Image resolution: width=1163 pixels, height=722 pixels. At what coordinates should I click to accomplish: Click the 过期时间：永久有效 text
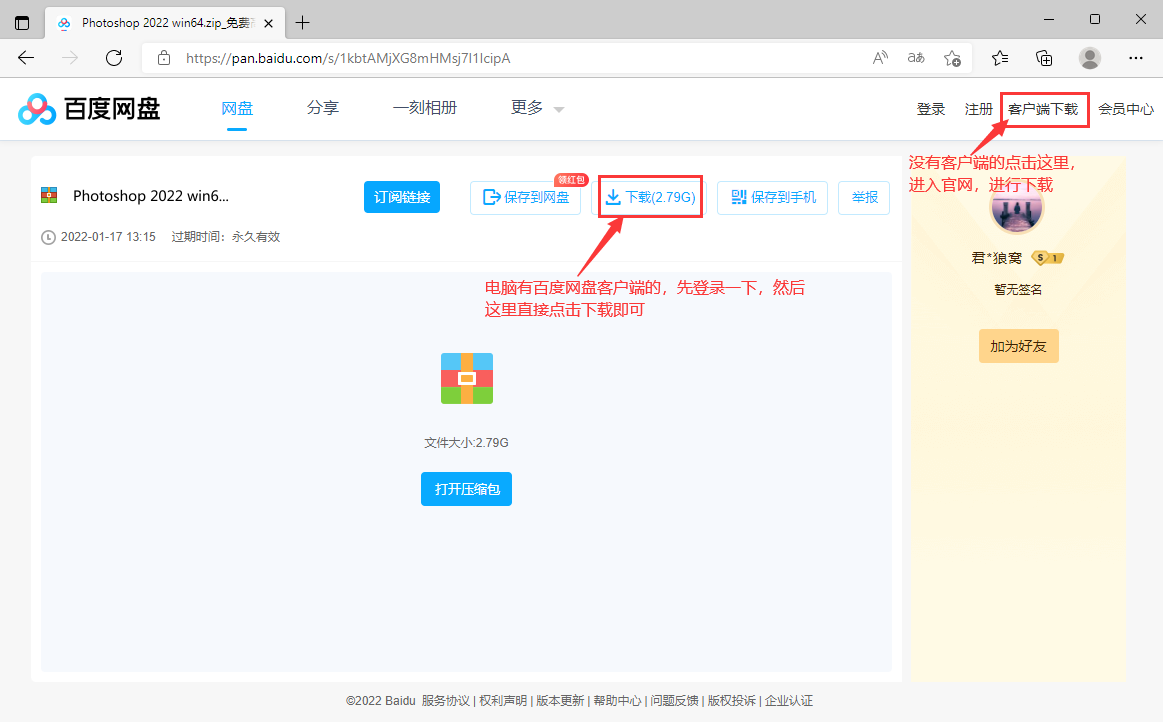click(x=226, y=237)
